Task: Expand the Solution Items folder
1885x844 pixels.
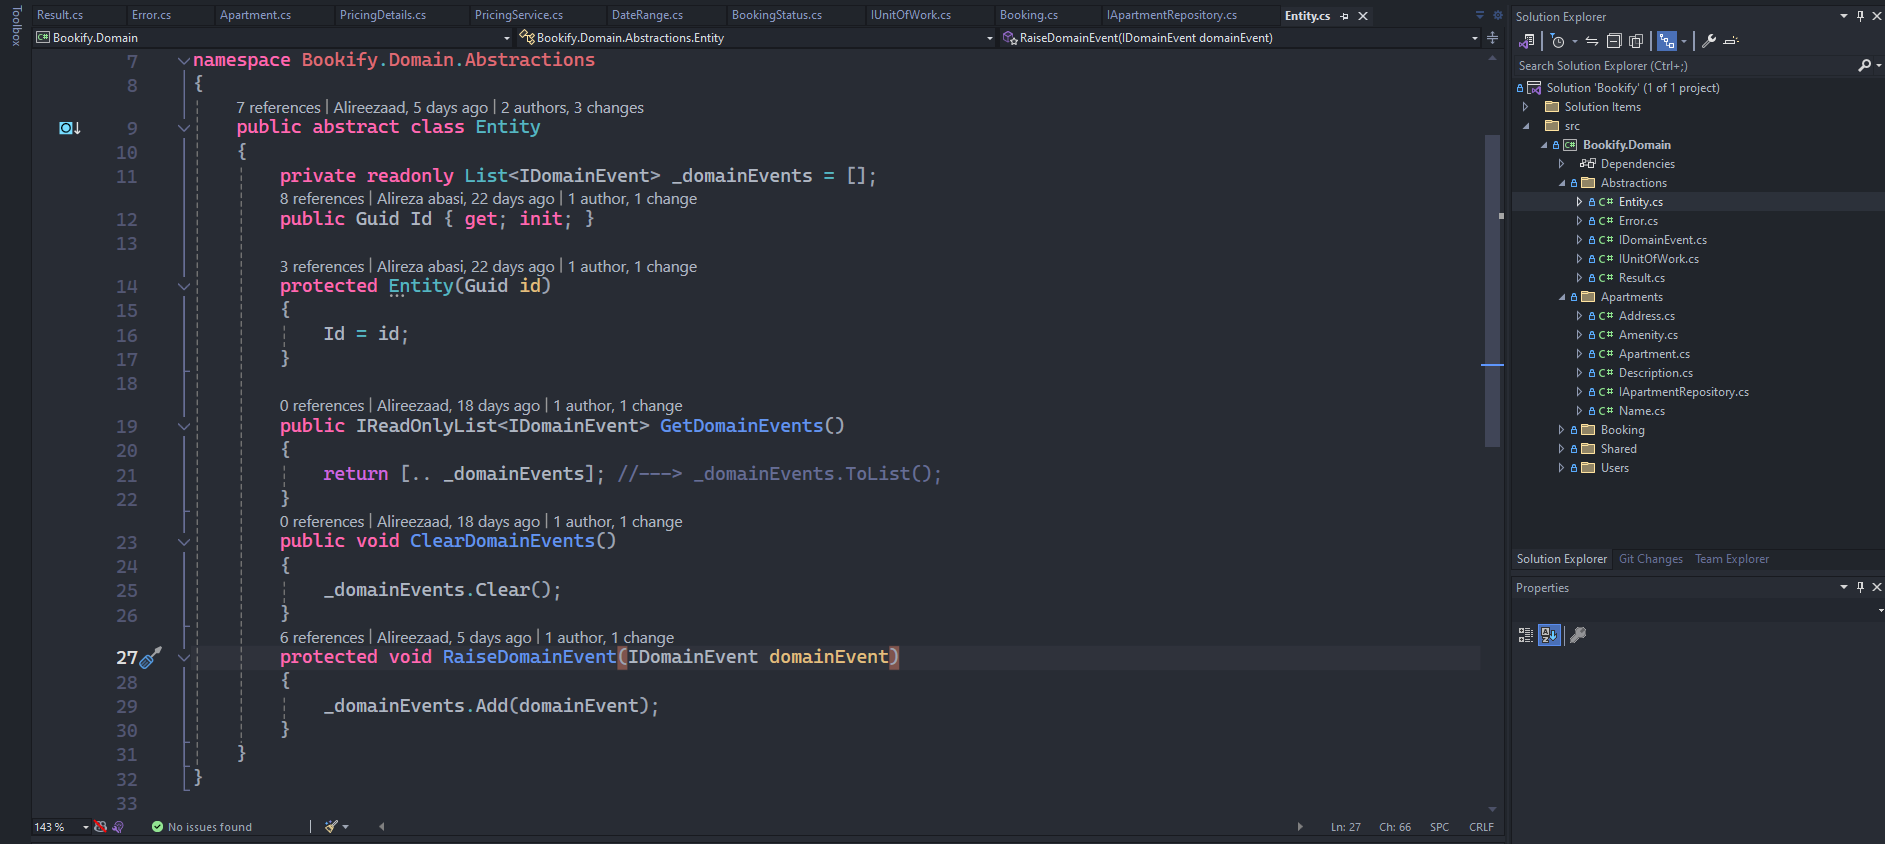Action: (x=1525, y=107)
